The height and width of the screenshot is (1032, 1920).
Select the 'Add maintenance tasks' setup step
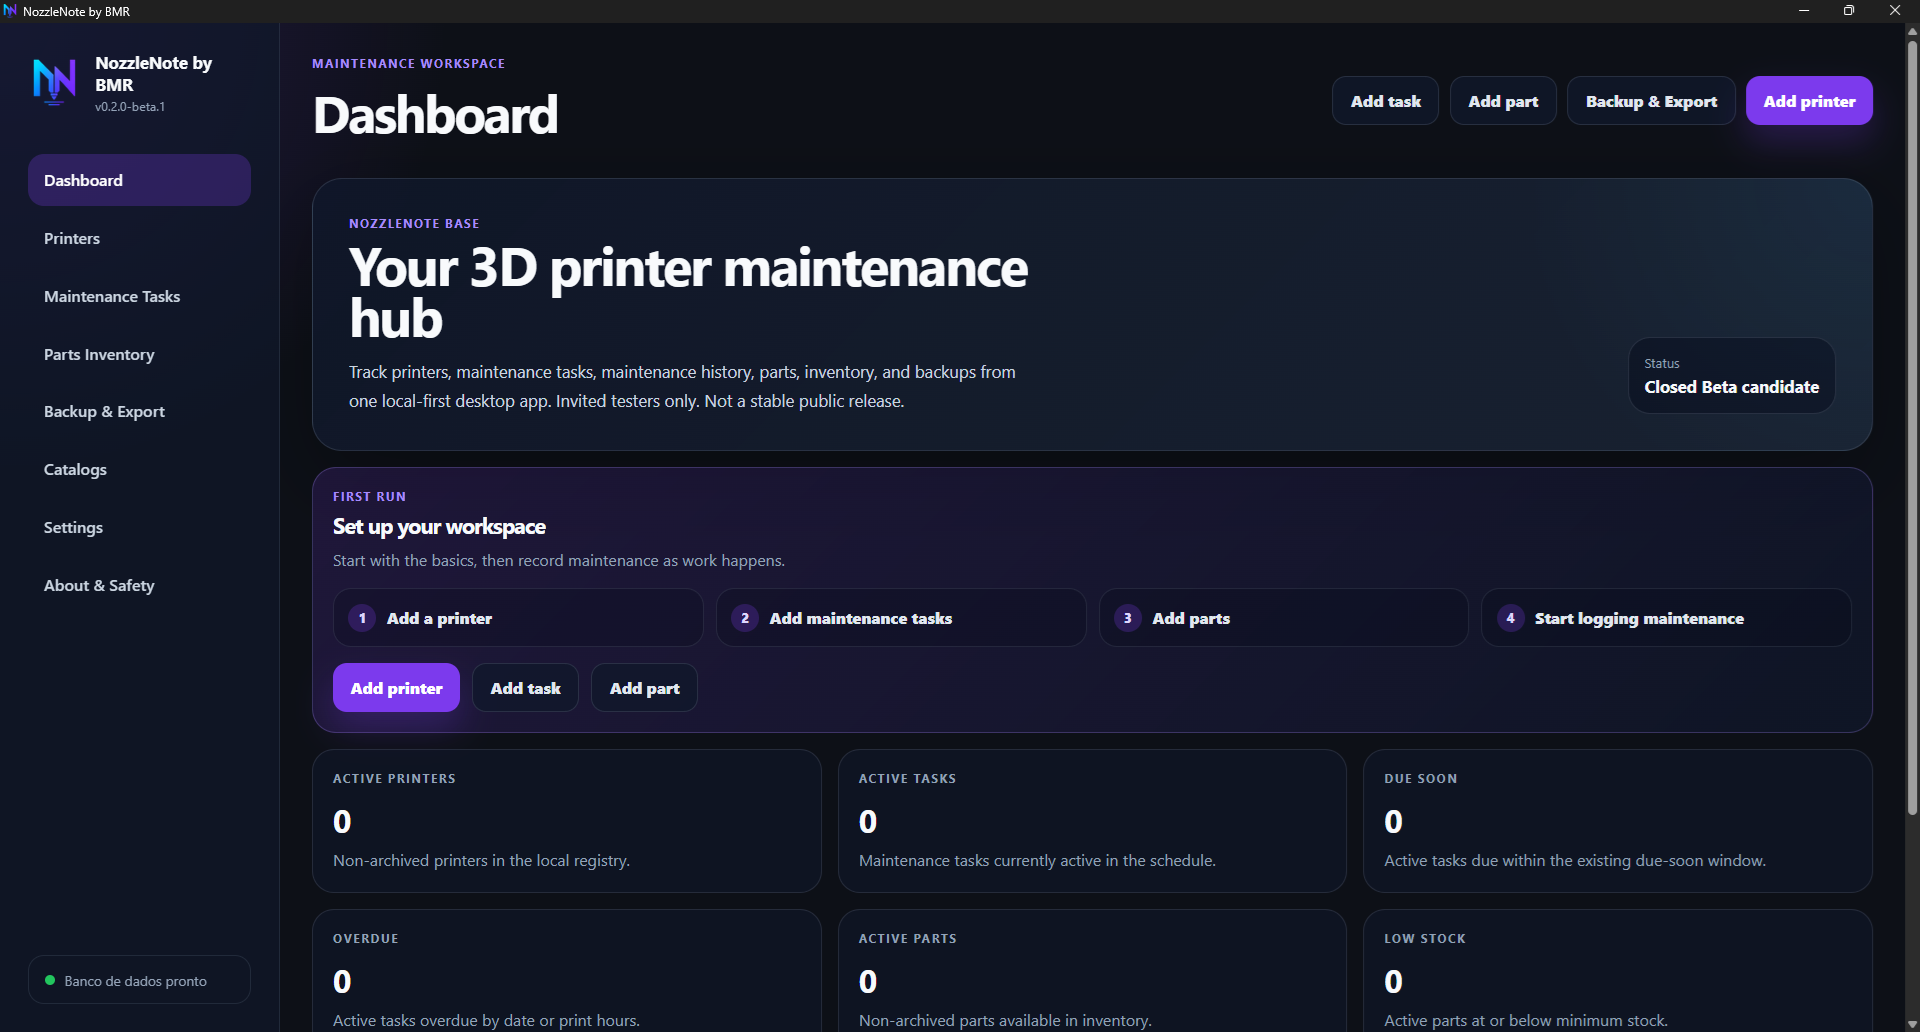(x=901, y=618)
